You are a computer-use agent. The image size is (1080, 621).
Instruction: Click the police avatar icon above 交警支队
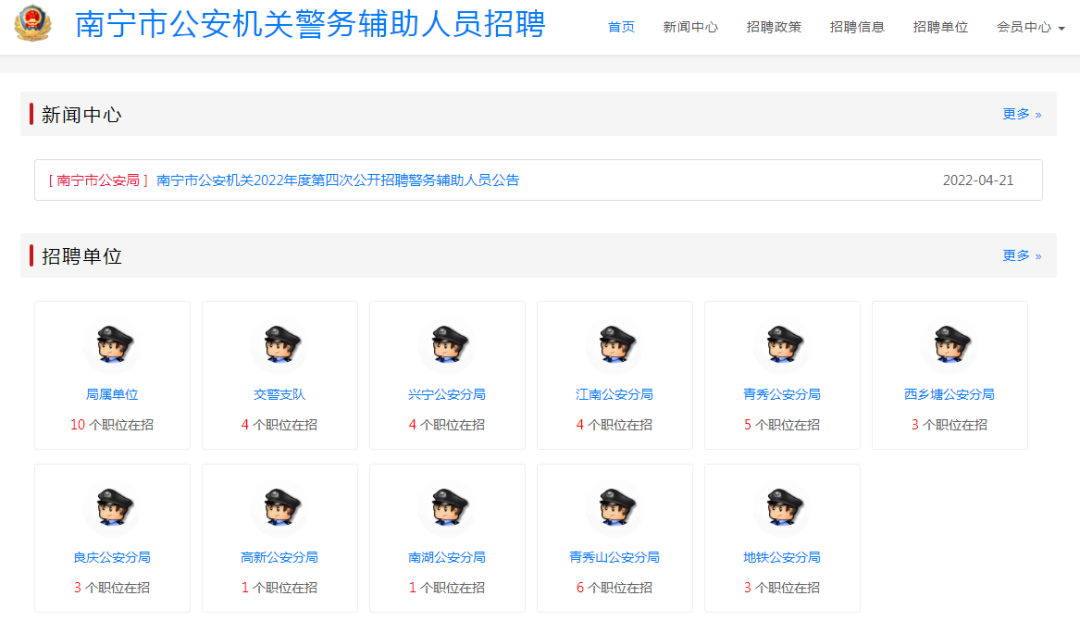pyautogui.click(x=279, y=345)
